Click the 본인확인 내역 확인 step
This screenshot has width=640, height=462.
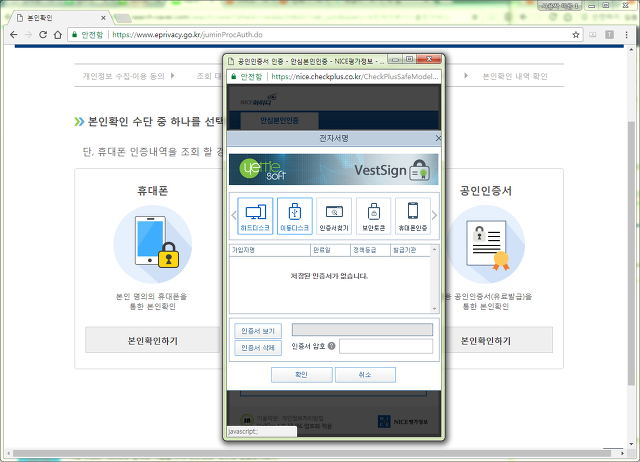pos(515,76)
